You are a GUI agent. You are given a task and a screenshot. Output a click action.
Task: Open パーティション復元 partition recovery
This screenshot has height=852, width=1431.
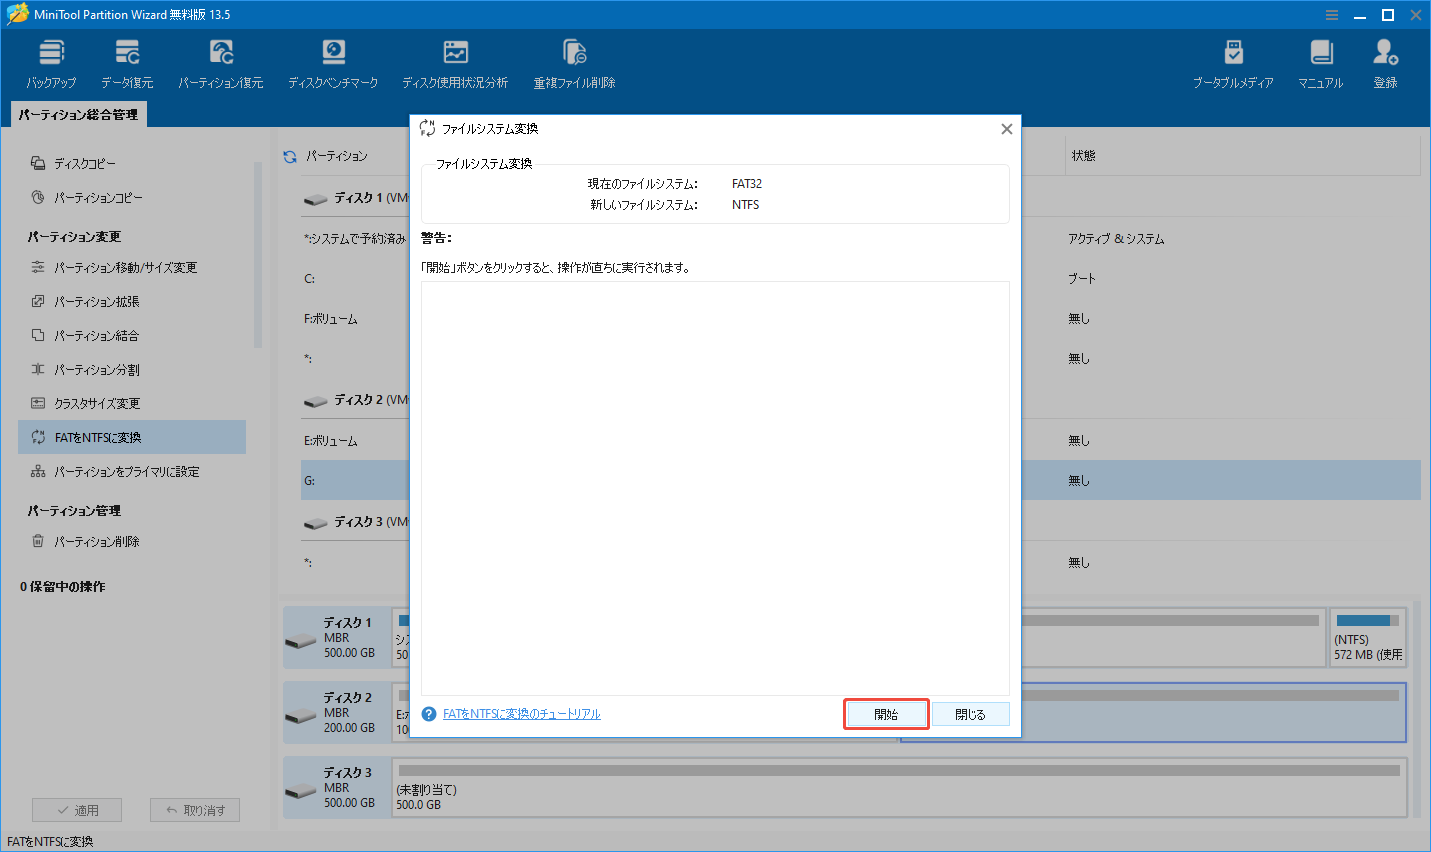click(x=220, y=62)
